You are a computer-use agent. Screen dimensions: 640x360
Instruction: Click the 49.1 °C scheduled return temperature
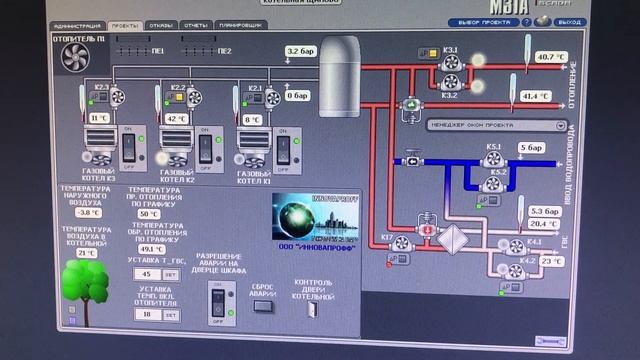click(x=152, y=249)
